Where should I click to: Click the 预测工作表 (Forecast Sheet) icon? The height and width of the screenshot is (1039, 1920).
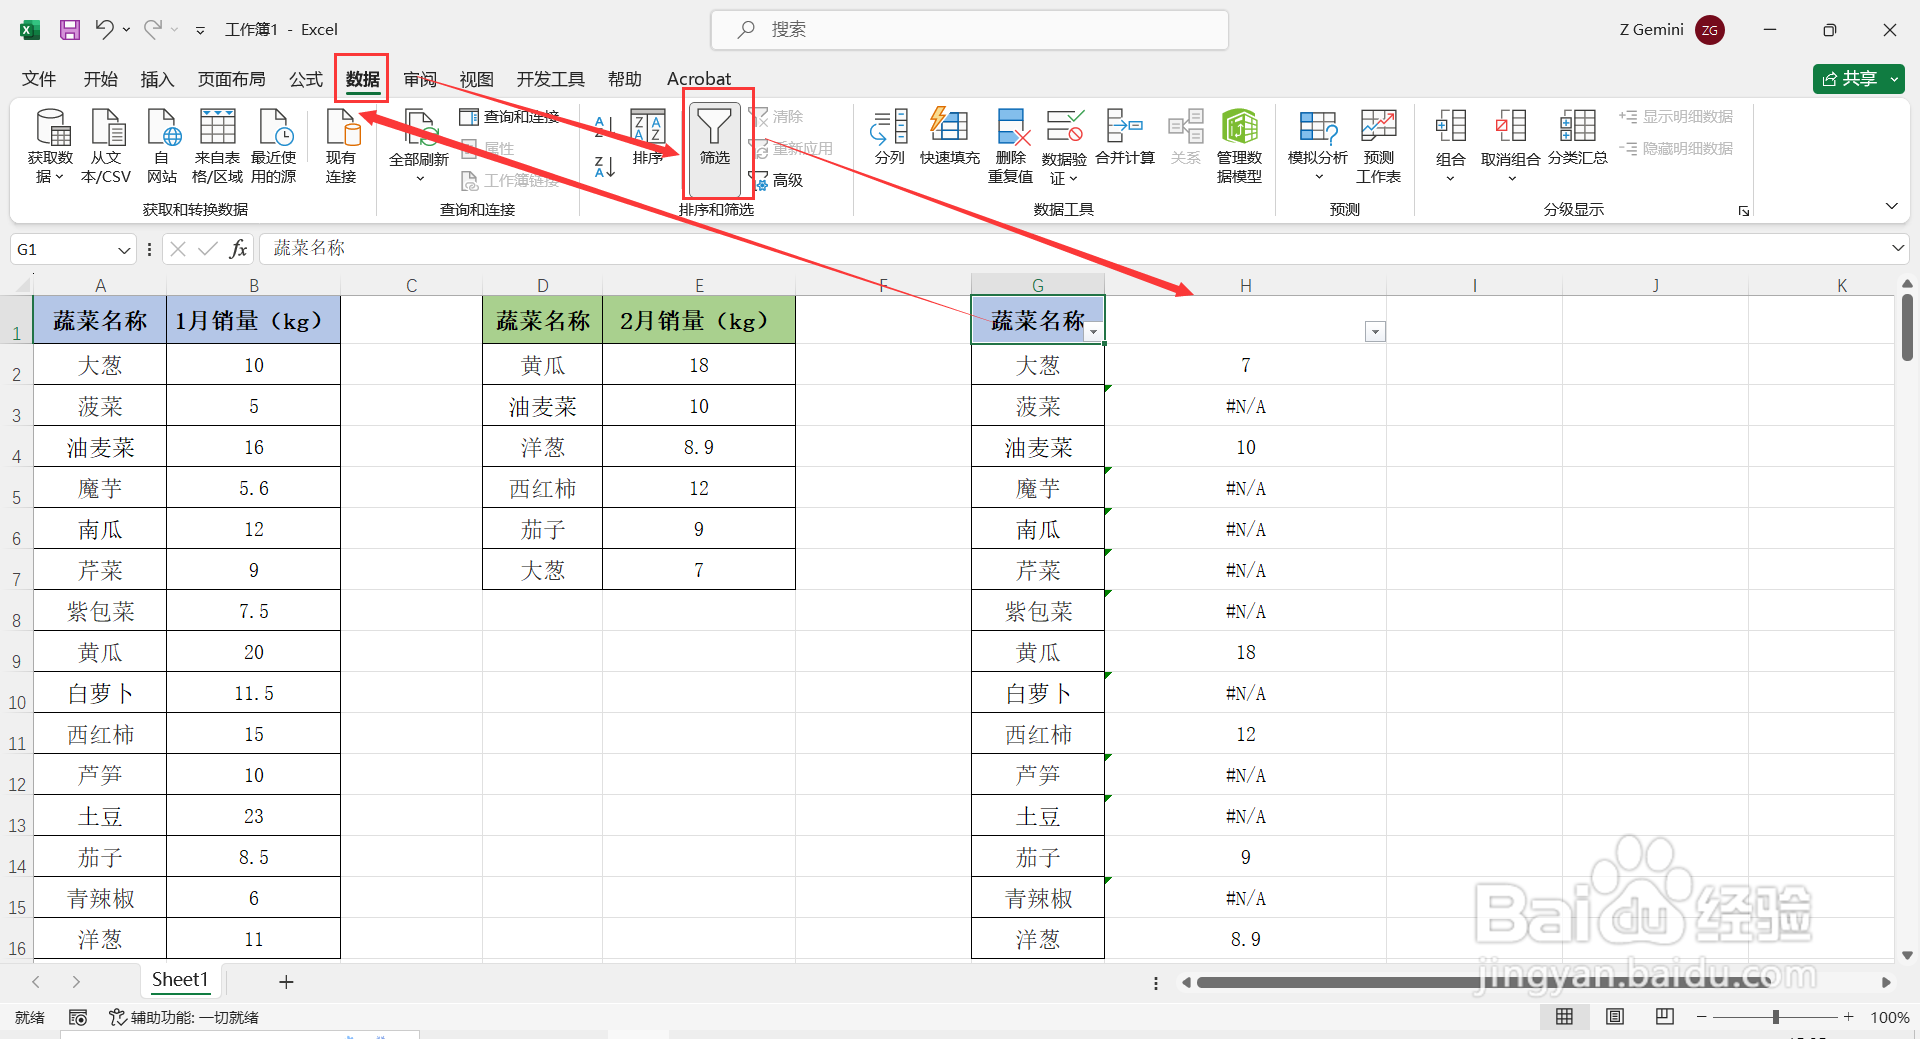[x=1377, y=145]
